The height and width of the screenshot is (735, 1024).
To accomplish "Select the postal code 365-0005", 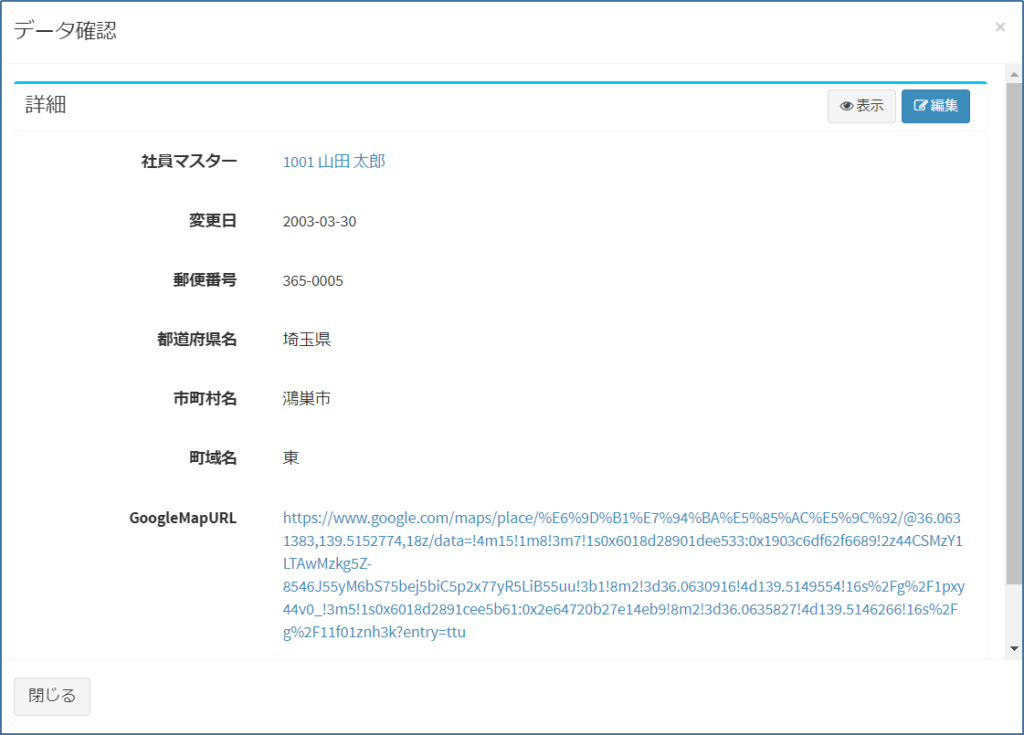I will coord(313,281).
